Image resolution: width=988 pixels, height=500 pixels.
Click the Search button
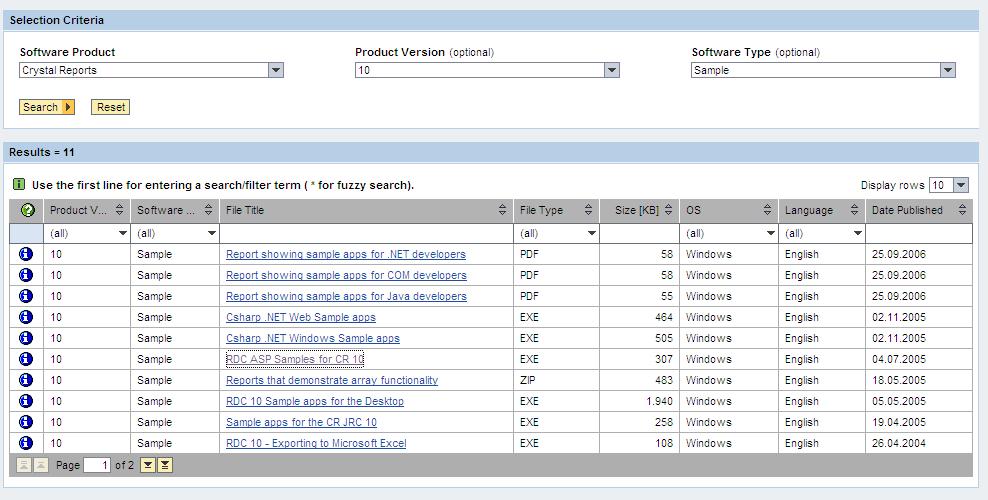[47, 107]
